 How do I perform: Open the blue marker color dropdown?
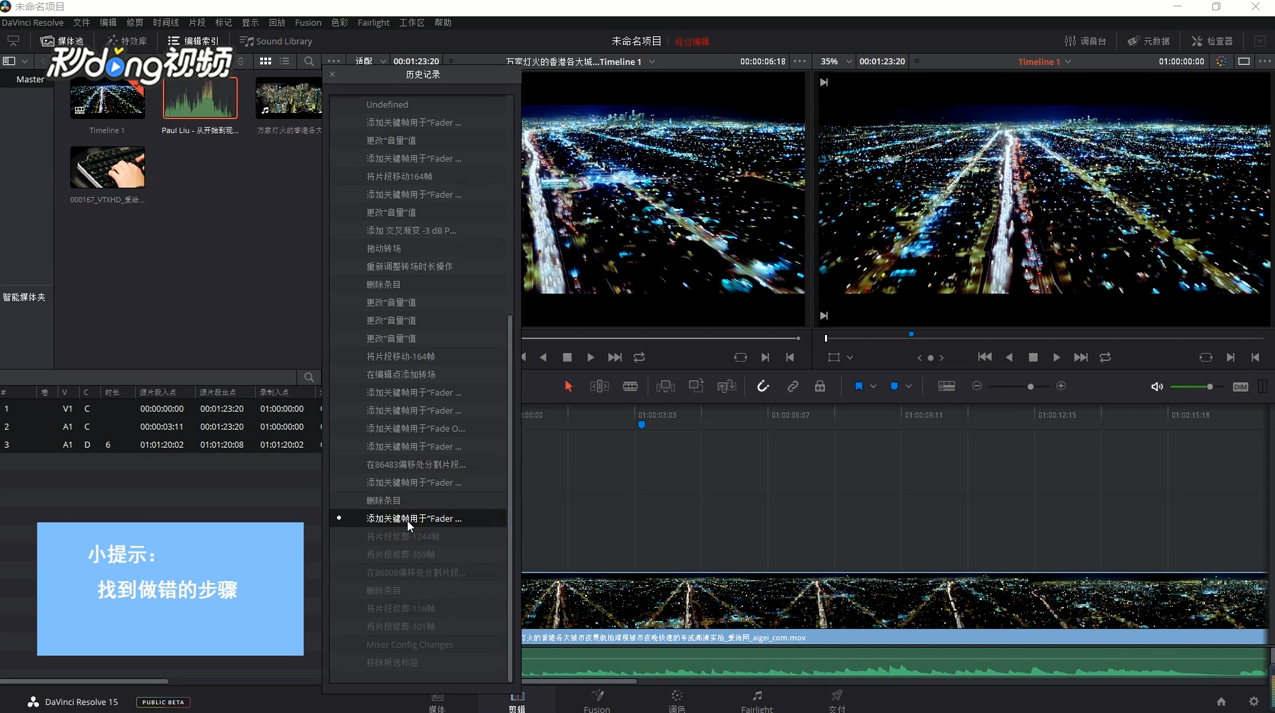[908, 387]
